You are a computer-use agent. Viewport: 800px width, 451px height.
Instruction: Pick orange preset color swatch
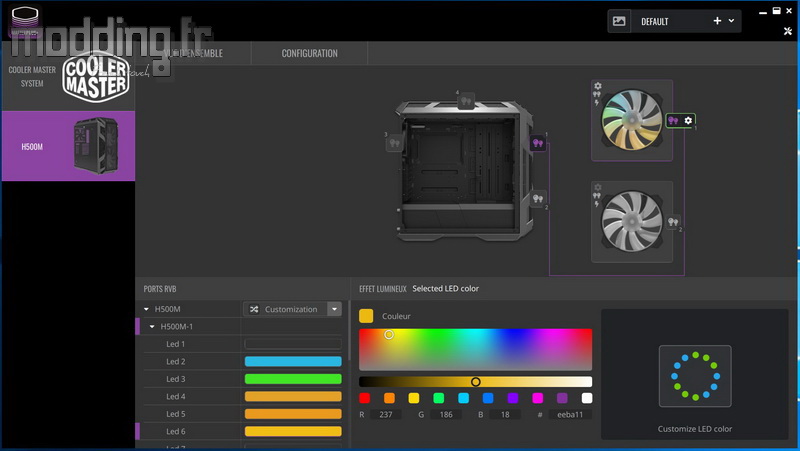[389, 398]
